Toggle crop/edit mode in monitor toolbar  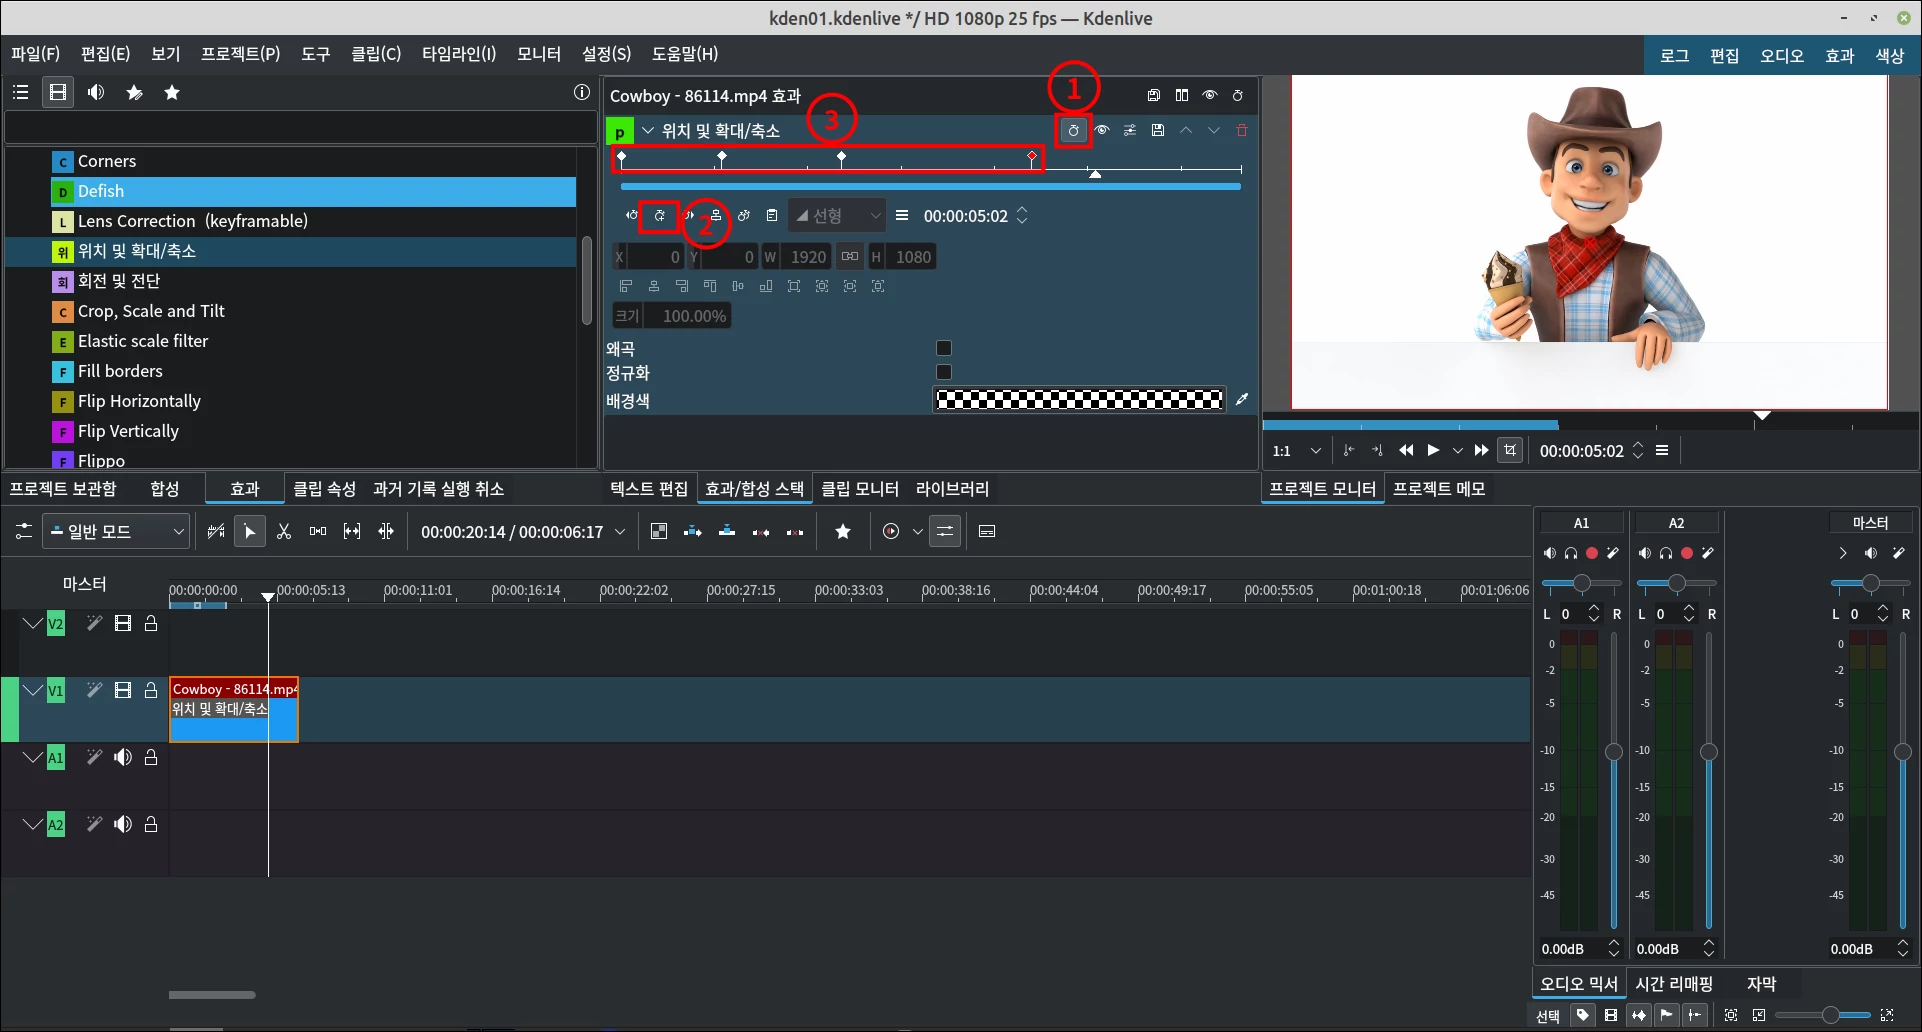1510,451
